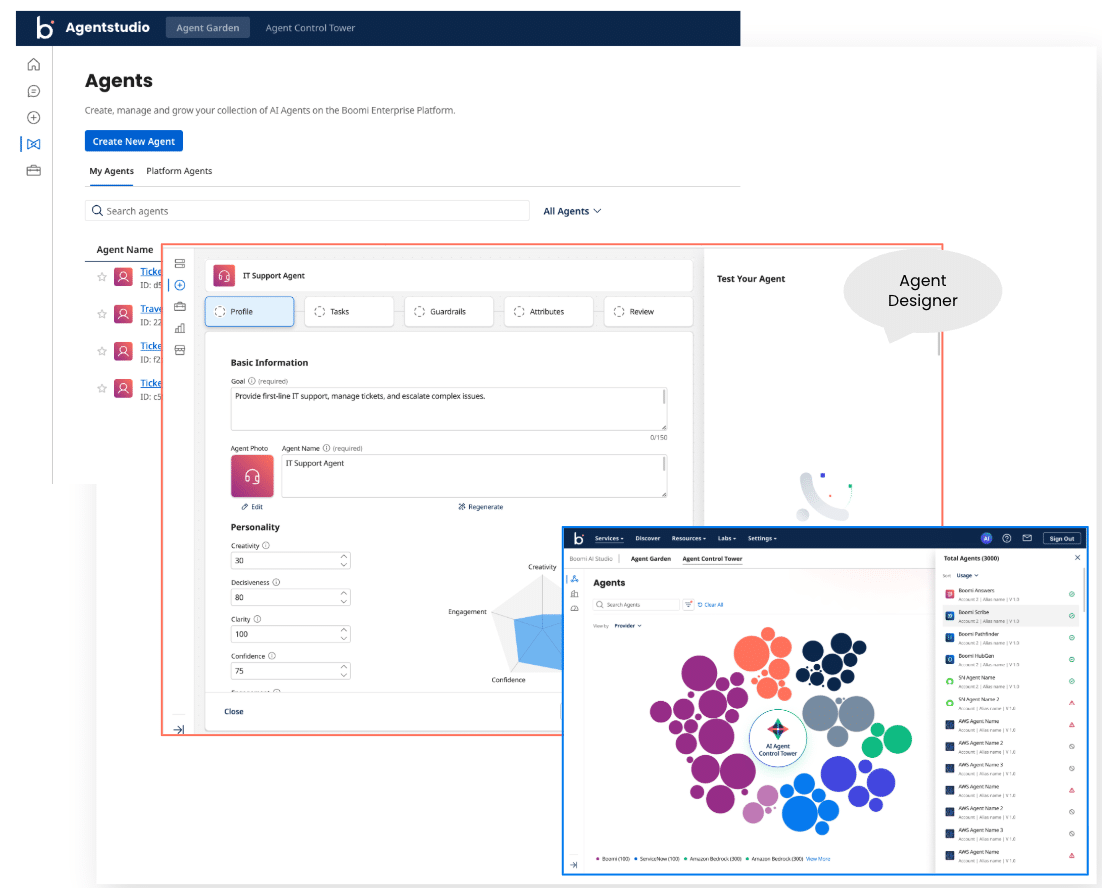The height and width of the screenshot is (888, 1102).
Task: Click the gauge icon in Control Tower sidebar
Action: pos(574,608)
